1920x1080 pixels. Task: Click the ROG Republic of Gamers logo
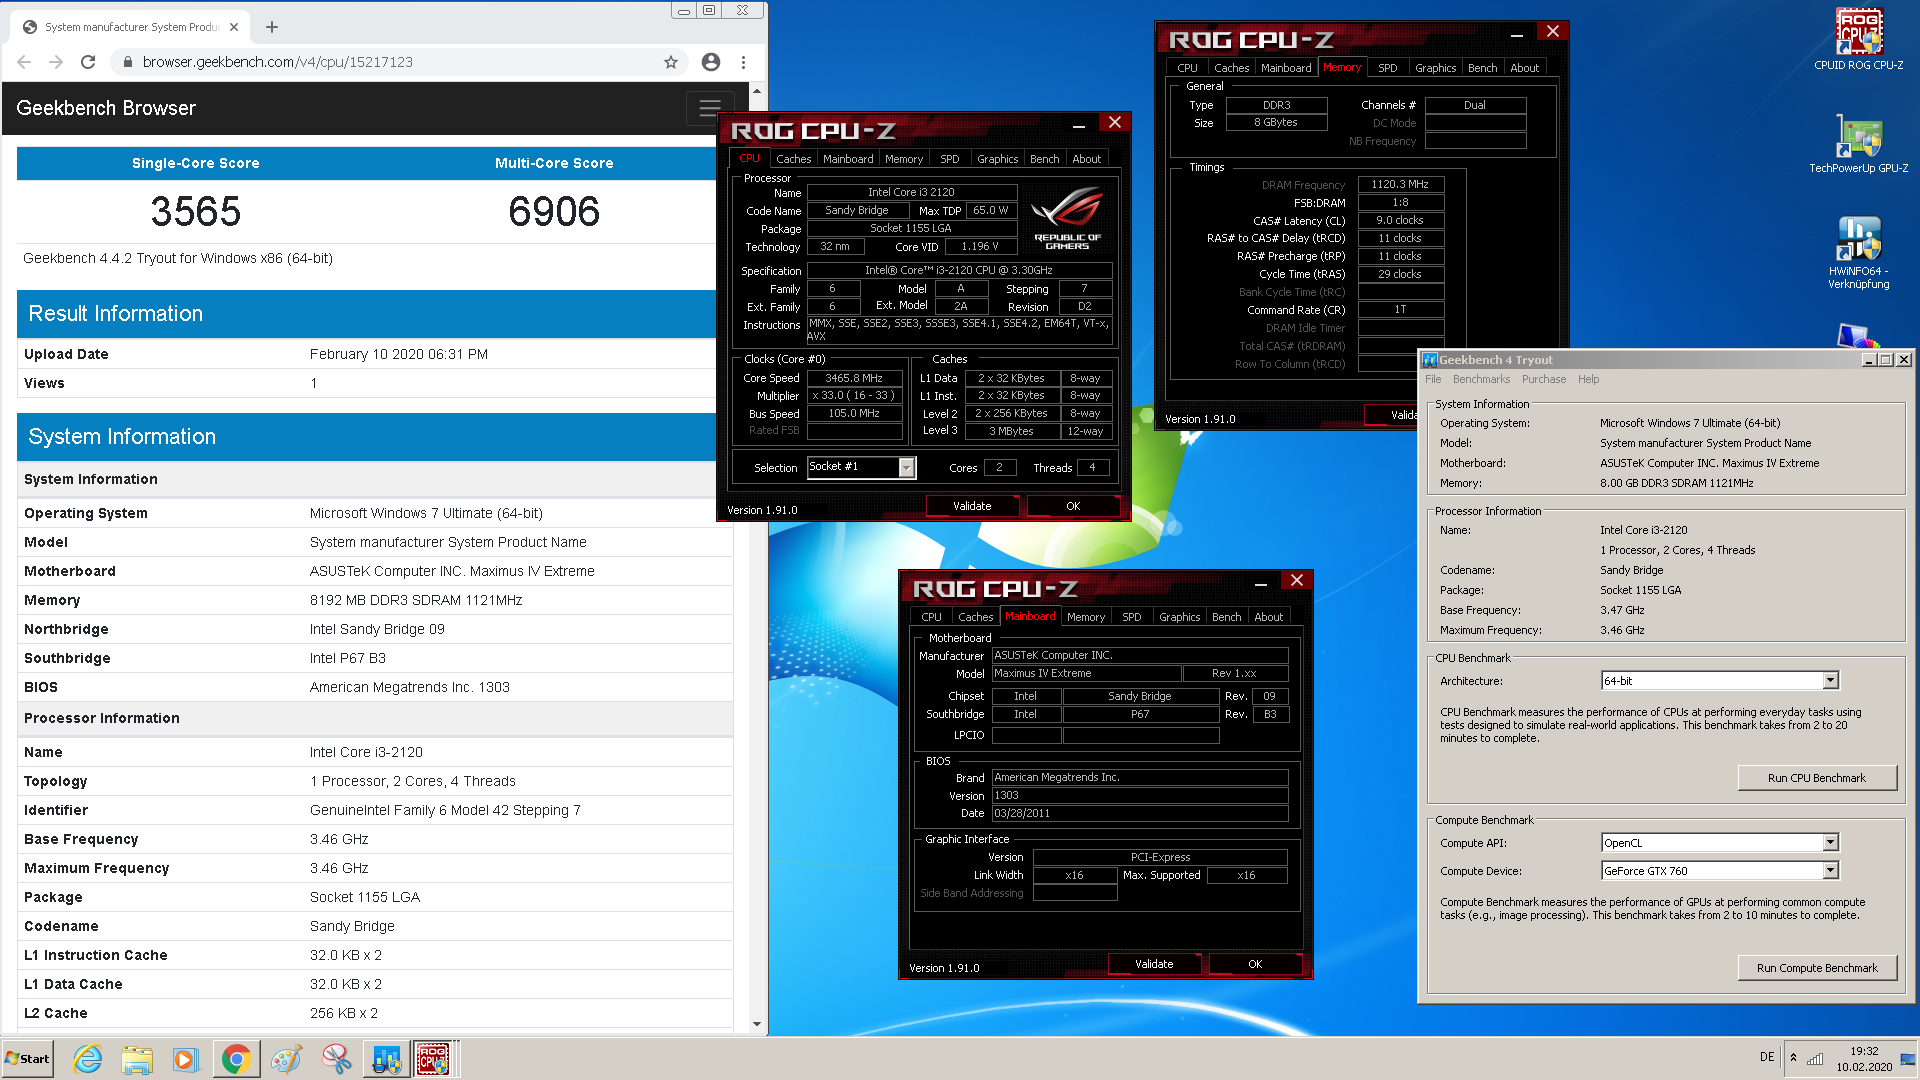click(1067, 217)
